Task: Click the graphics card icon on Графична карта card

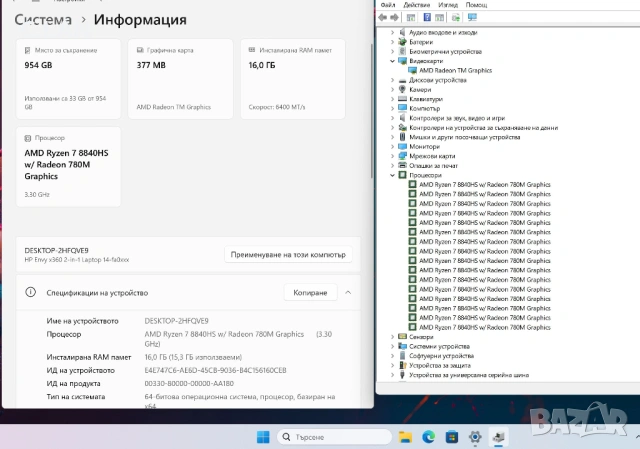Action: tap(140, 50)
